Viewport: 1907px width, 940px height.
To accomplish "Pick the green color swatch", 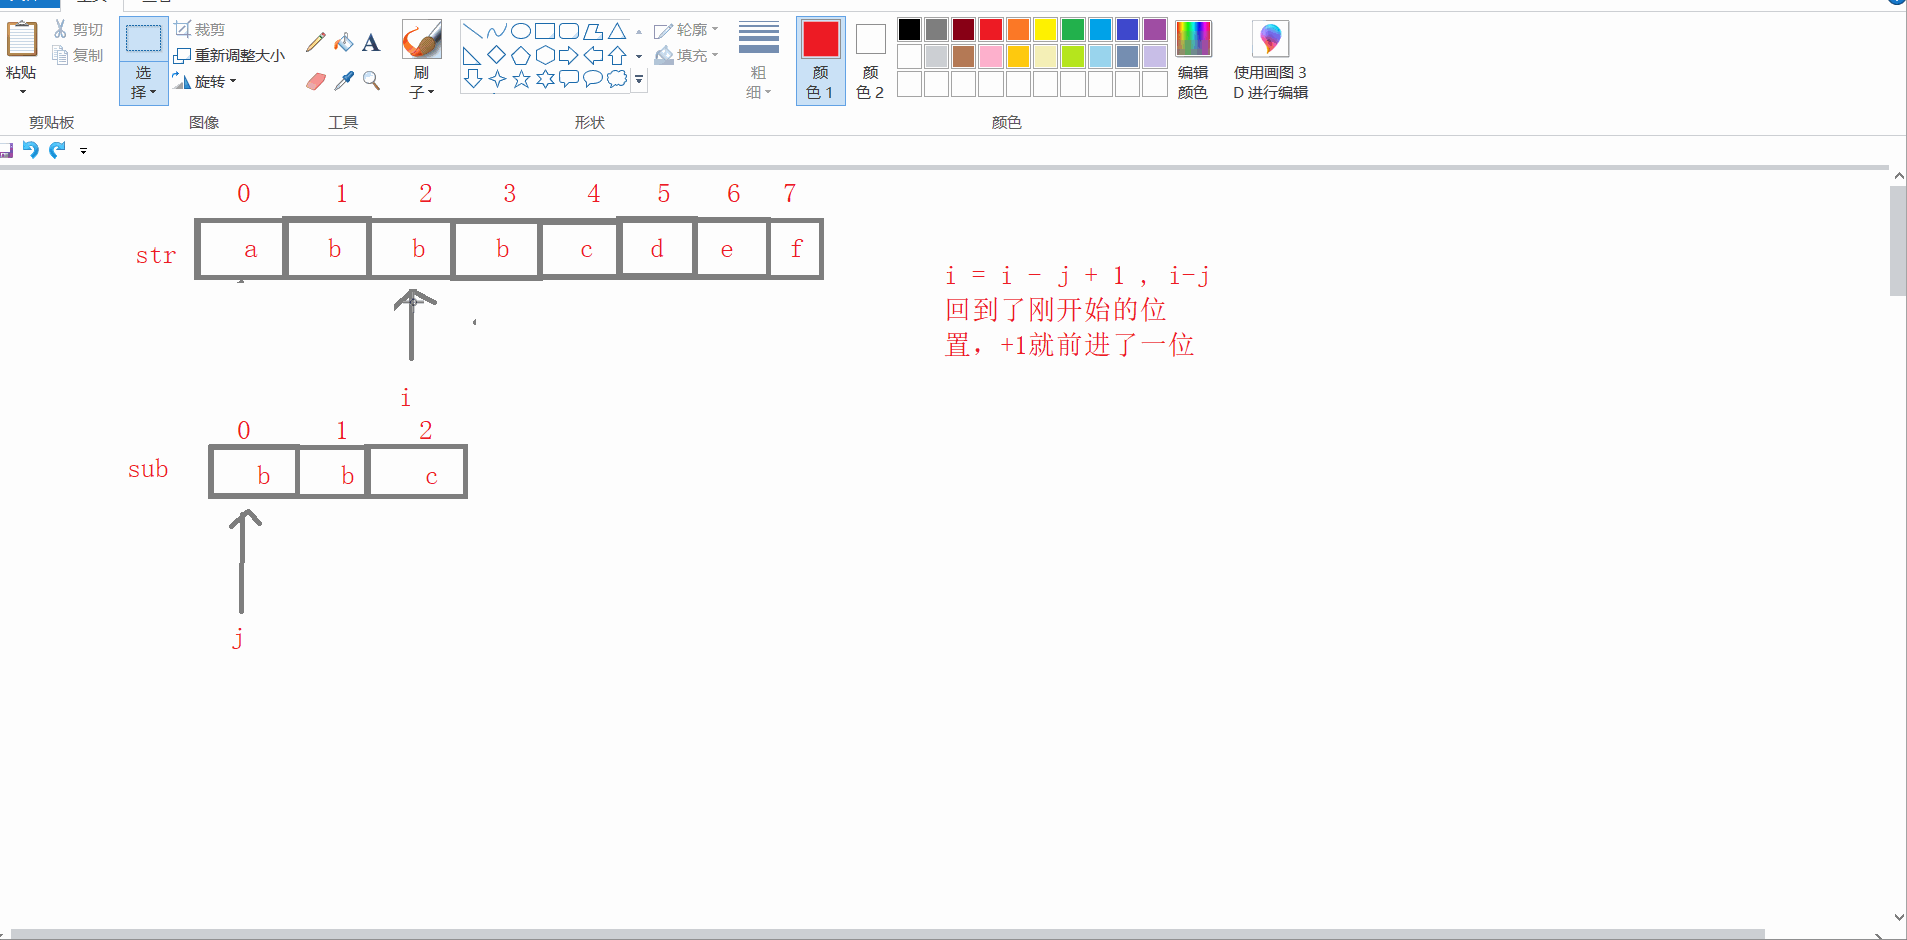I will pyautogui.click(x=1071, y=30).
